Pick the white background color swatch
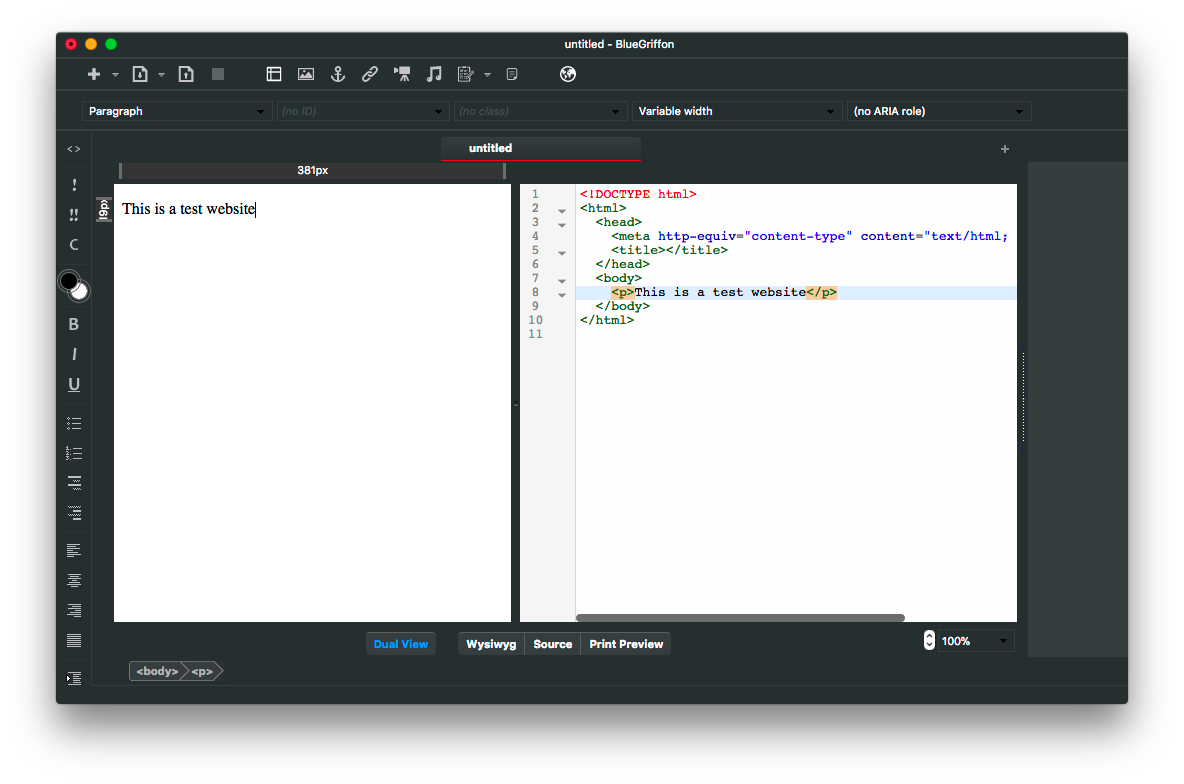The width and height of the screenshot is (1184, 784). tap(80, 291)
